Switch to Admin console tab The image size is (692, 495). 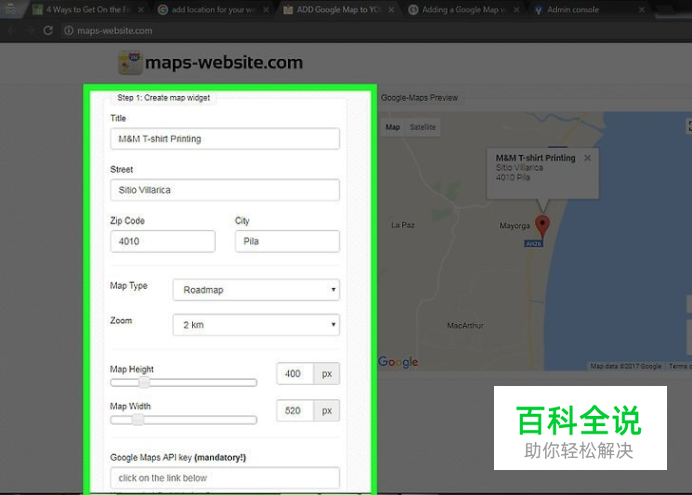[587, 9]
